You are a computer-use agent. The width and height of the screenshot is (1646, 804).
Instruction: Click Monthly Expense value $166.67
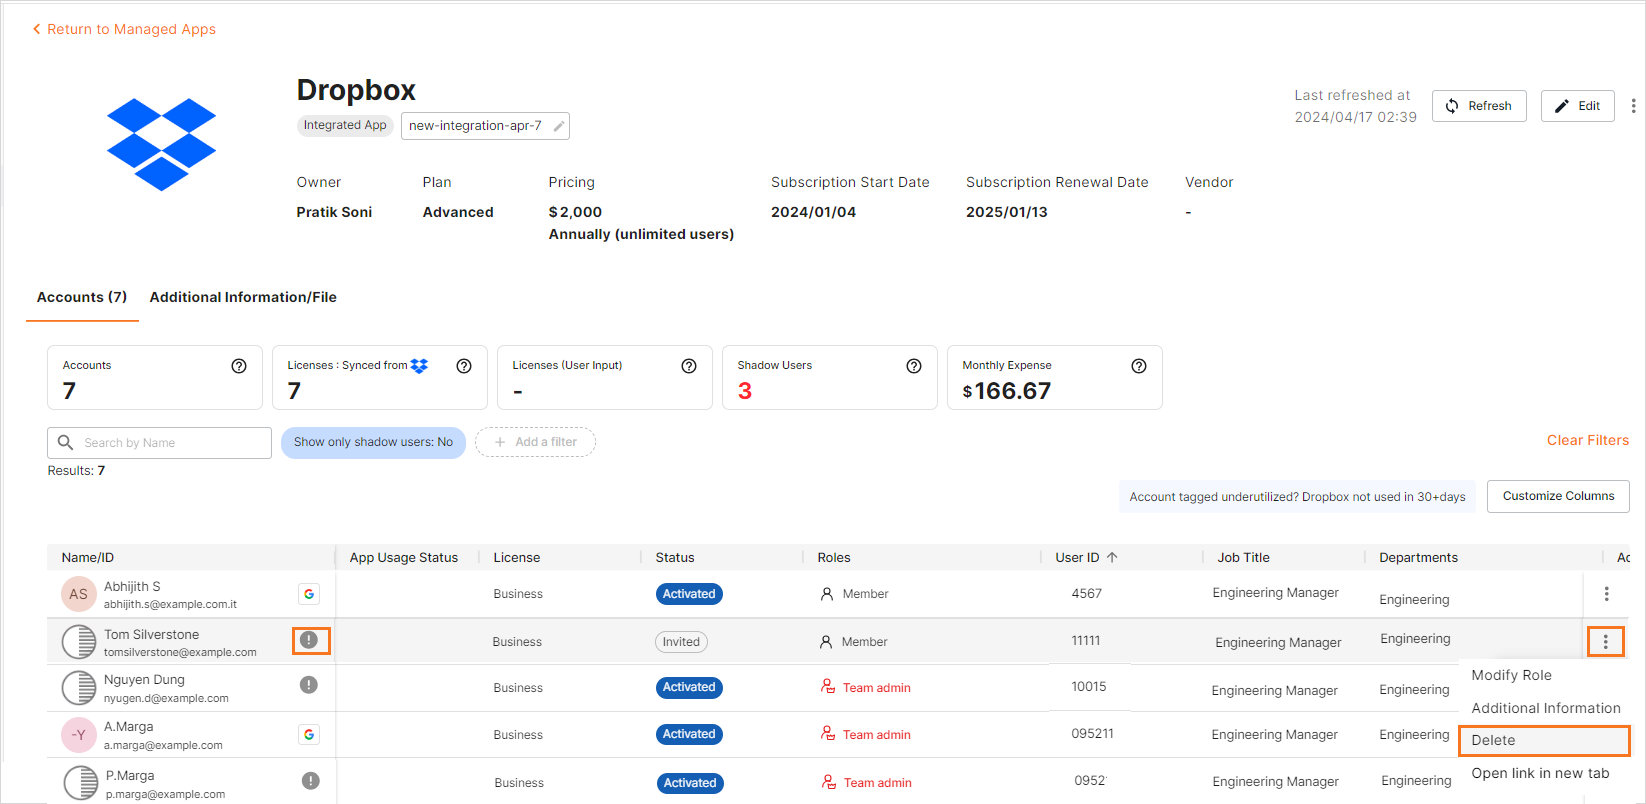click(x=1006, y=391)
